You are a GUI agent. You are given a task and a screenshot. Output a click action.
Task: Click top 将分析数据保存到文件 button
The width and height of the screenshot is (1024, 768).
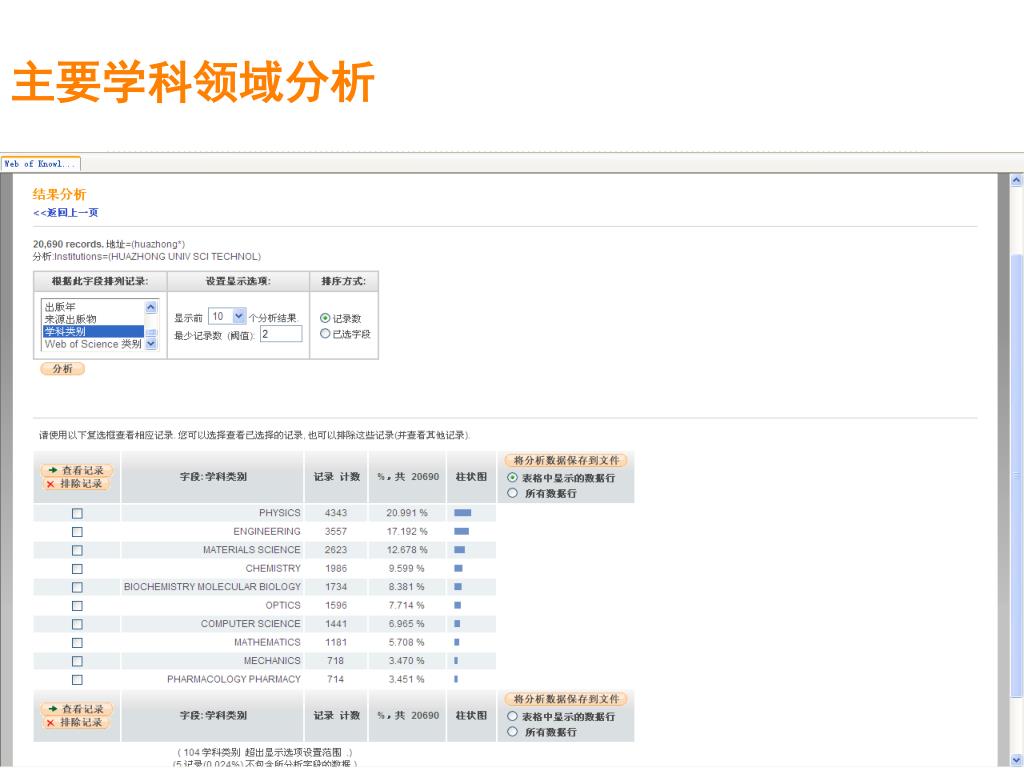[566, 460]
